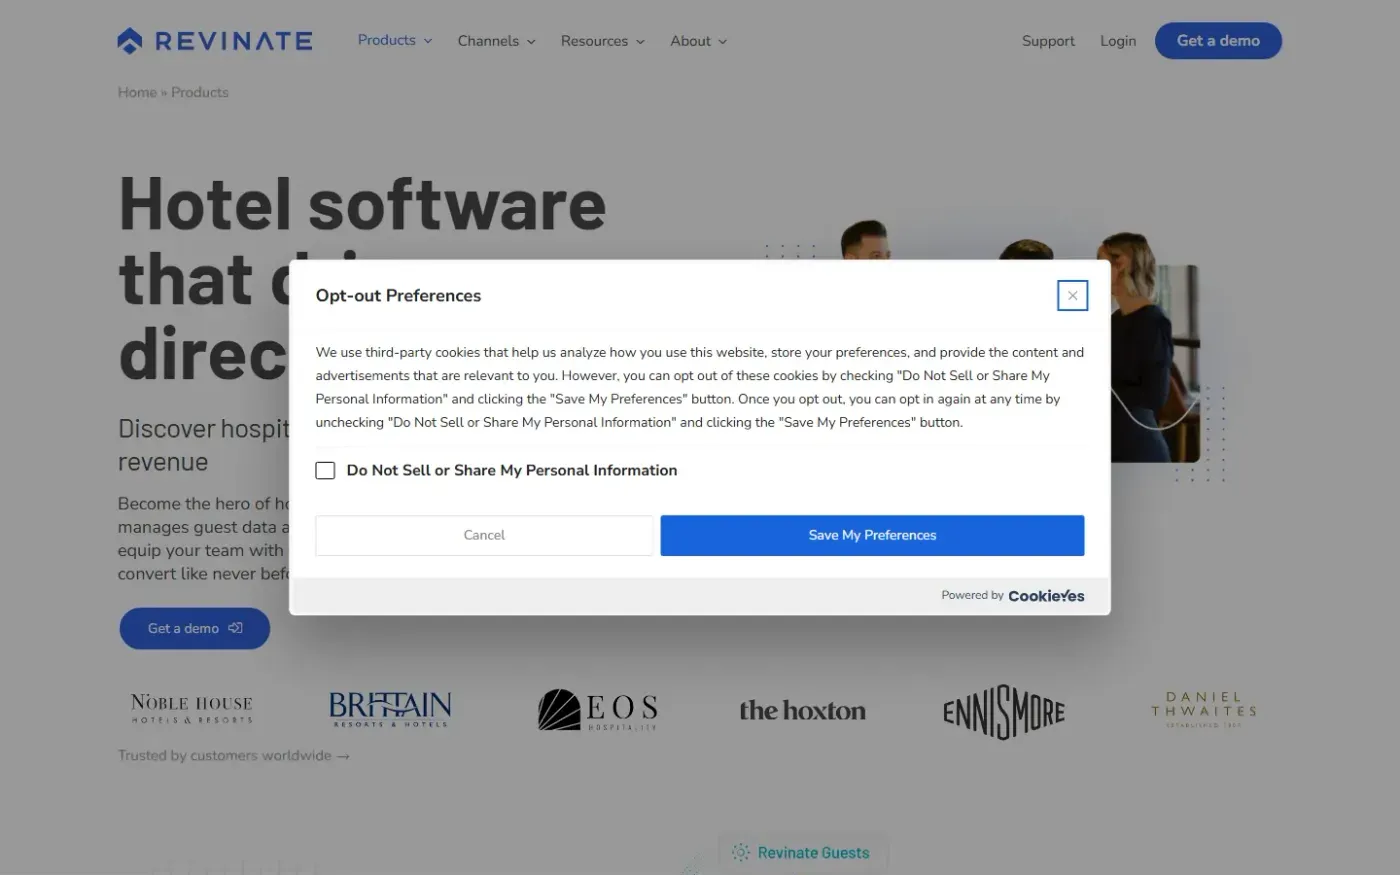
Task: Go to Home breadcrumb link
Action: (137, 92)
